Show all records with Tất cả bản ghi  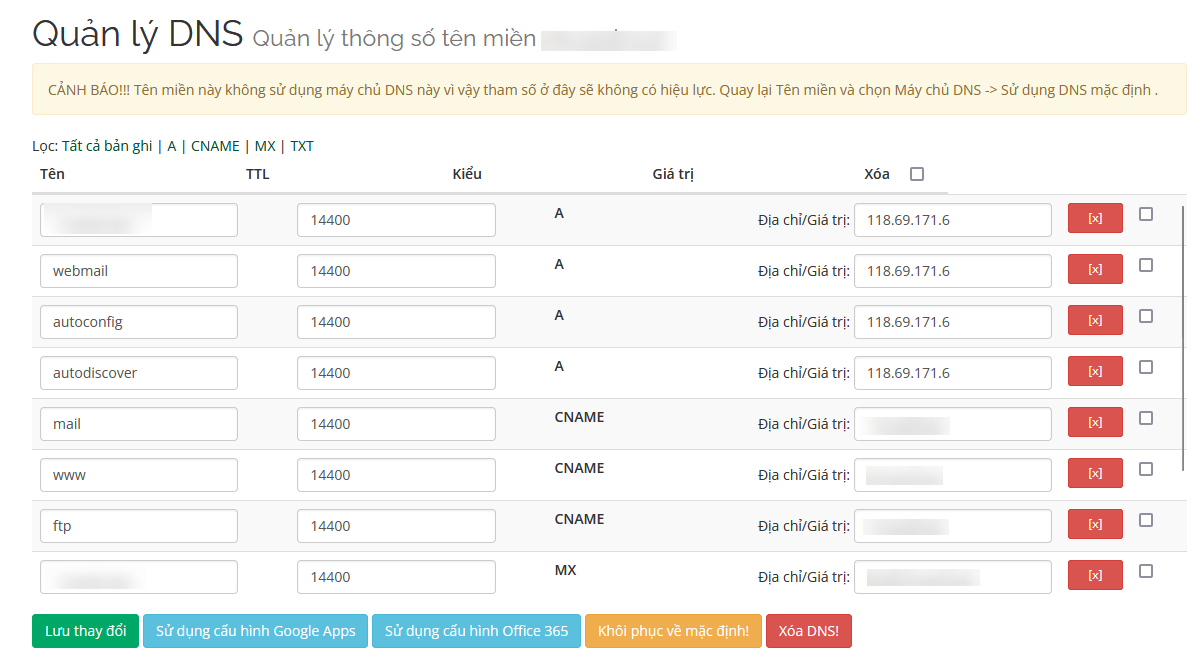click(107, 146)
